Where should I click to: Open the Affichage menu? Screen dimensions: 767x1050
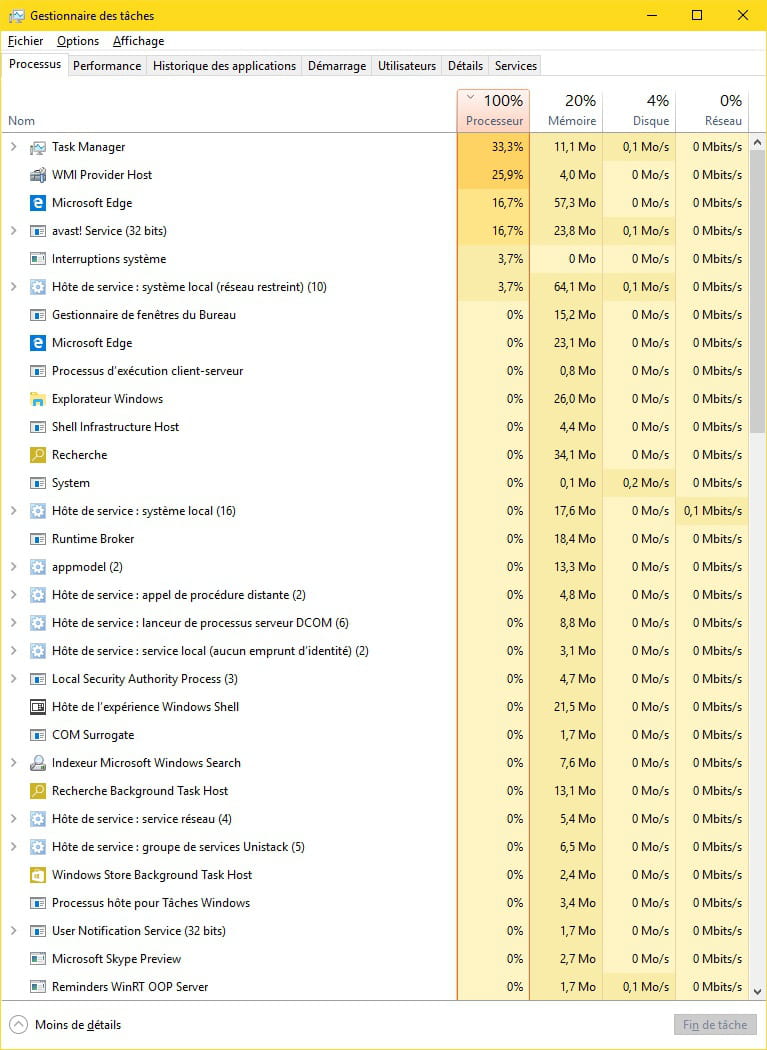pos(139,41)
